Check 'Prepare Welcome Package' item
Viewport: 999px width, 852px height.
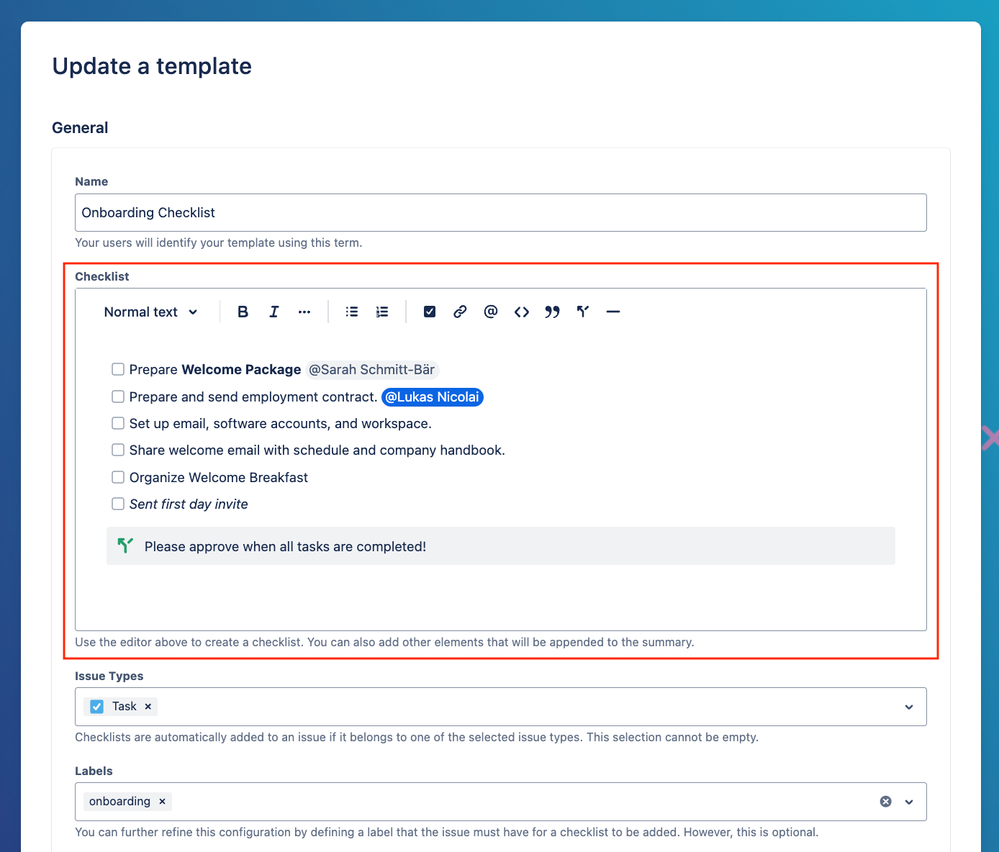coord(118,369)
